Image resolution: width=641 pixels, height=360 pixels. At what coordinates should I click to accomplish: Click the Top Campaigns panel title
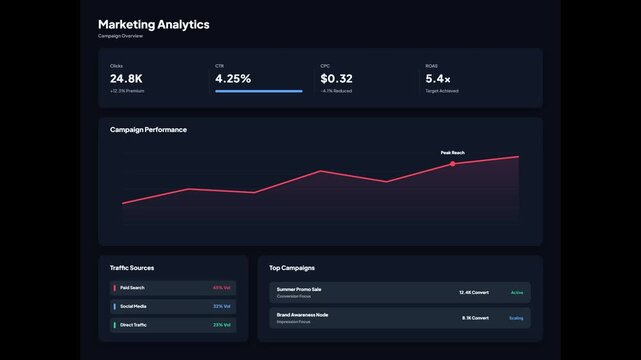click(292, 268)
